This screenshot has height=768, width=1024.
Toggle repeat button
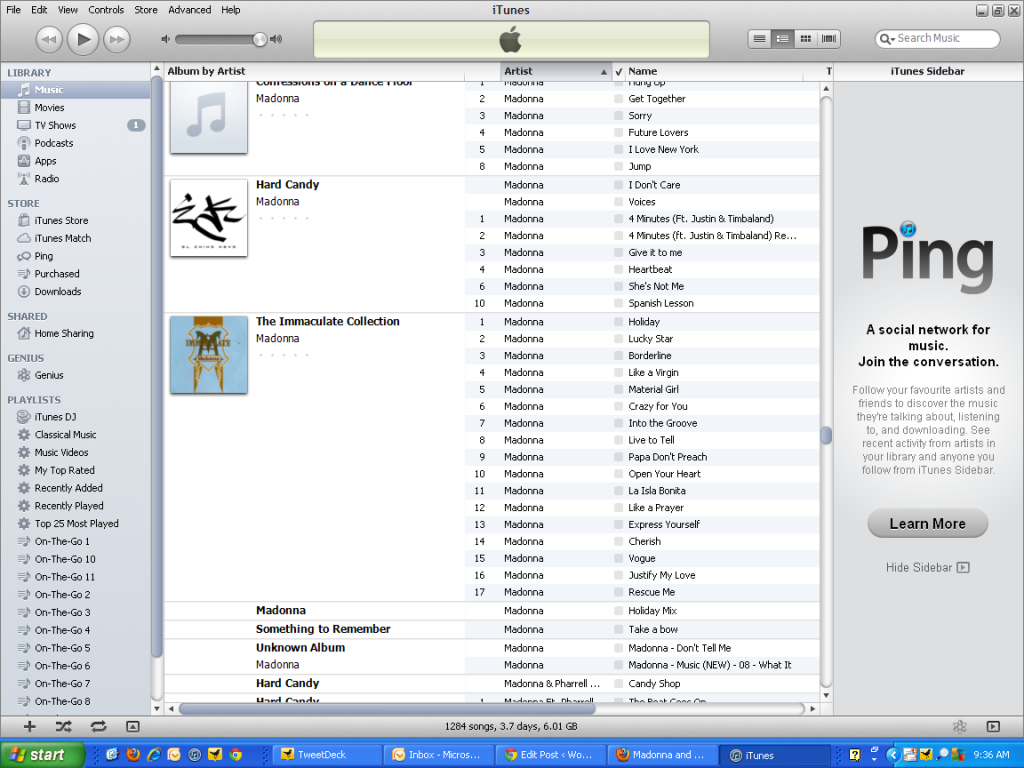point(98,726)
